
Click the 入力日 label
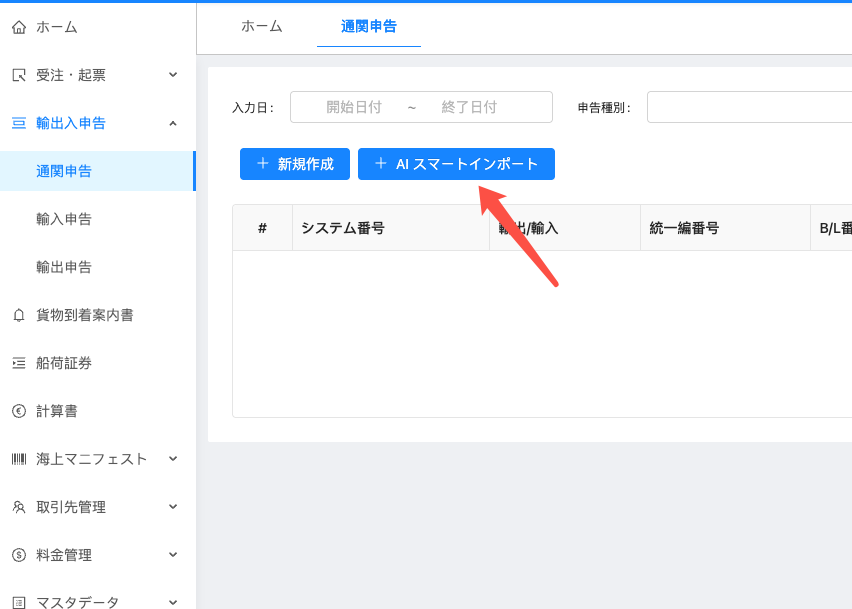coord(253,108)
